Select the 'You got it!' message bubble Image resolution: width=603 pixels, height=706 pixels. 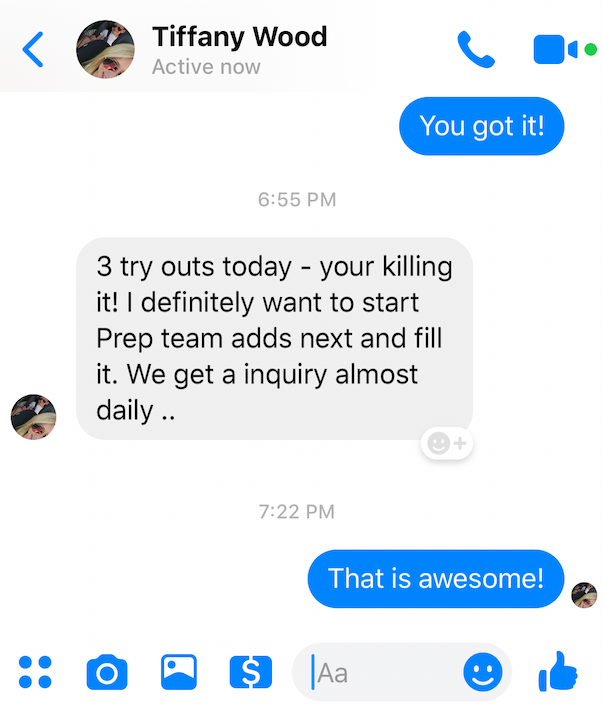[x=481, y=126]
